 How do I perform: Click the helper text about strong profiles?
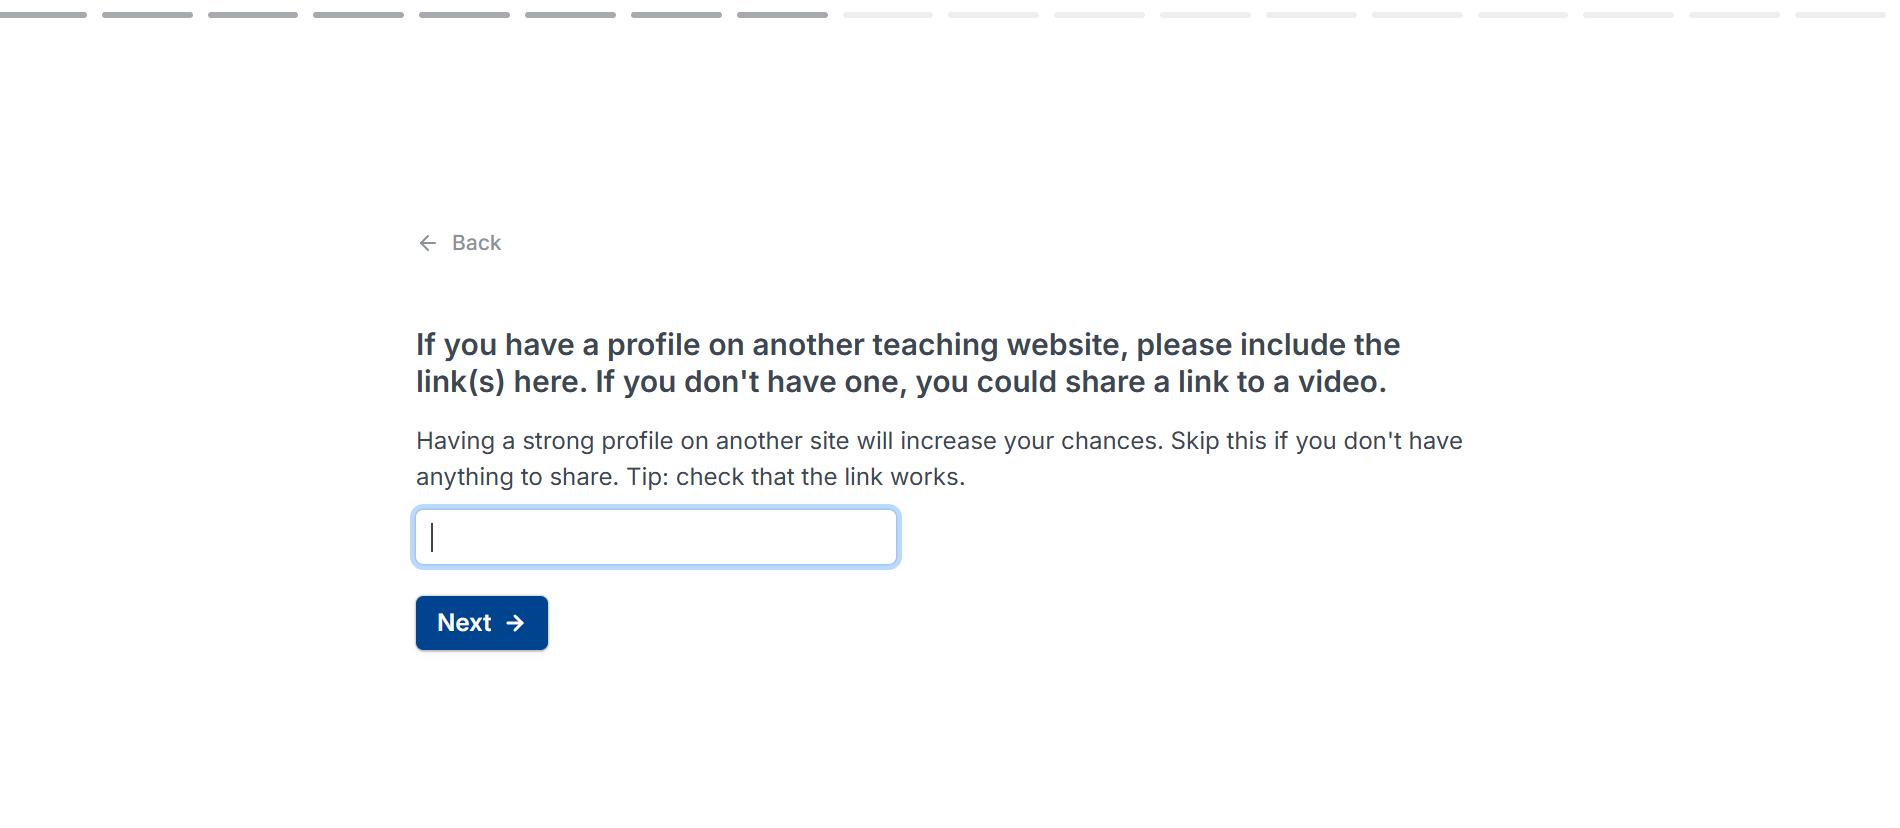click(x=940, y=440)
